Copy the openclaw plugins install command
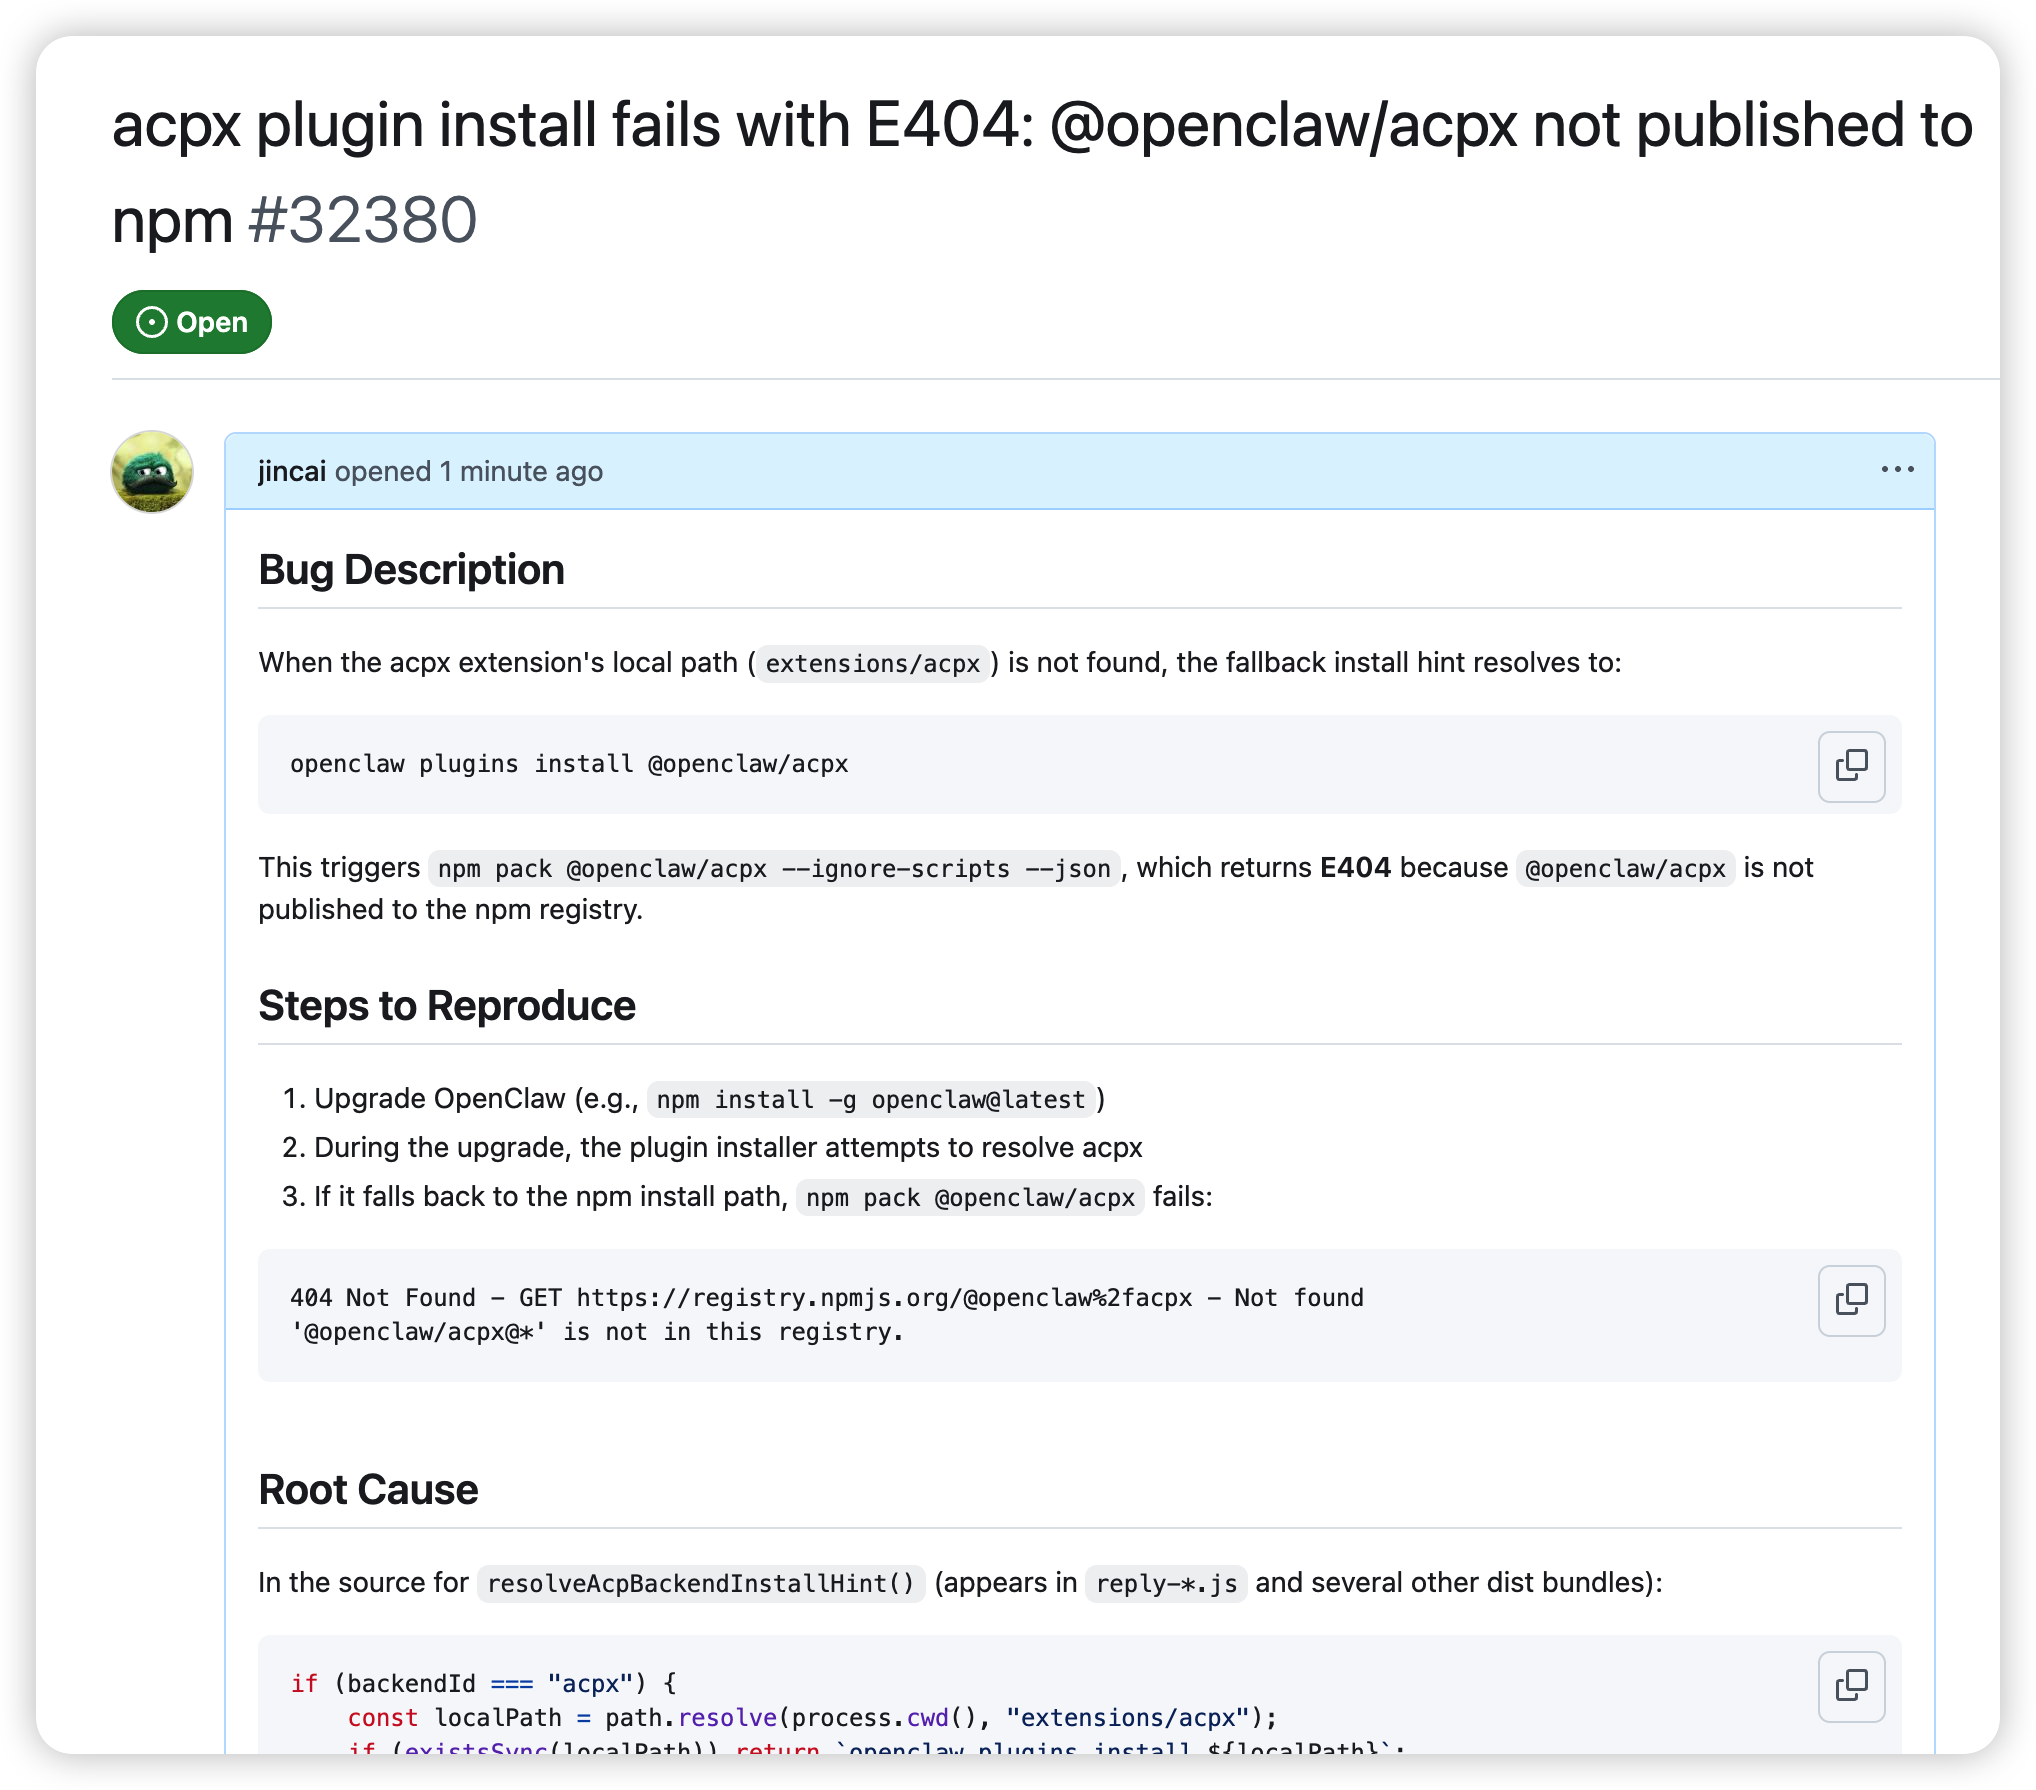The image size is (2036, 1790). [1851, 765]
